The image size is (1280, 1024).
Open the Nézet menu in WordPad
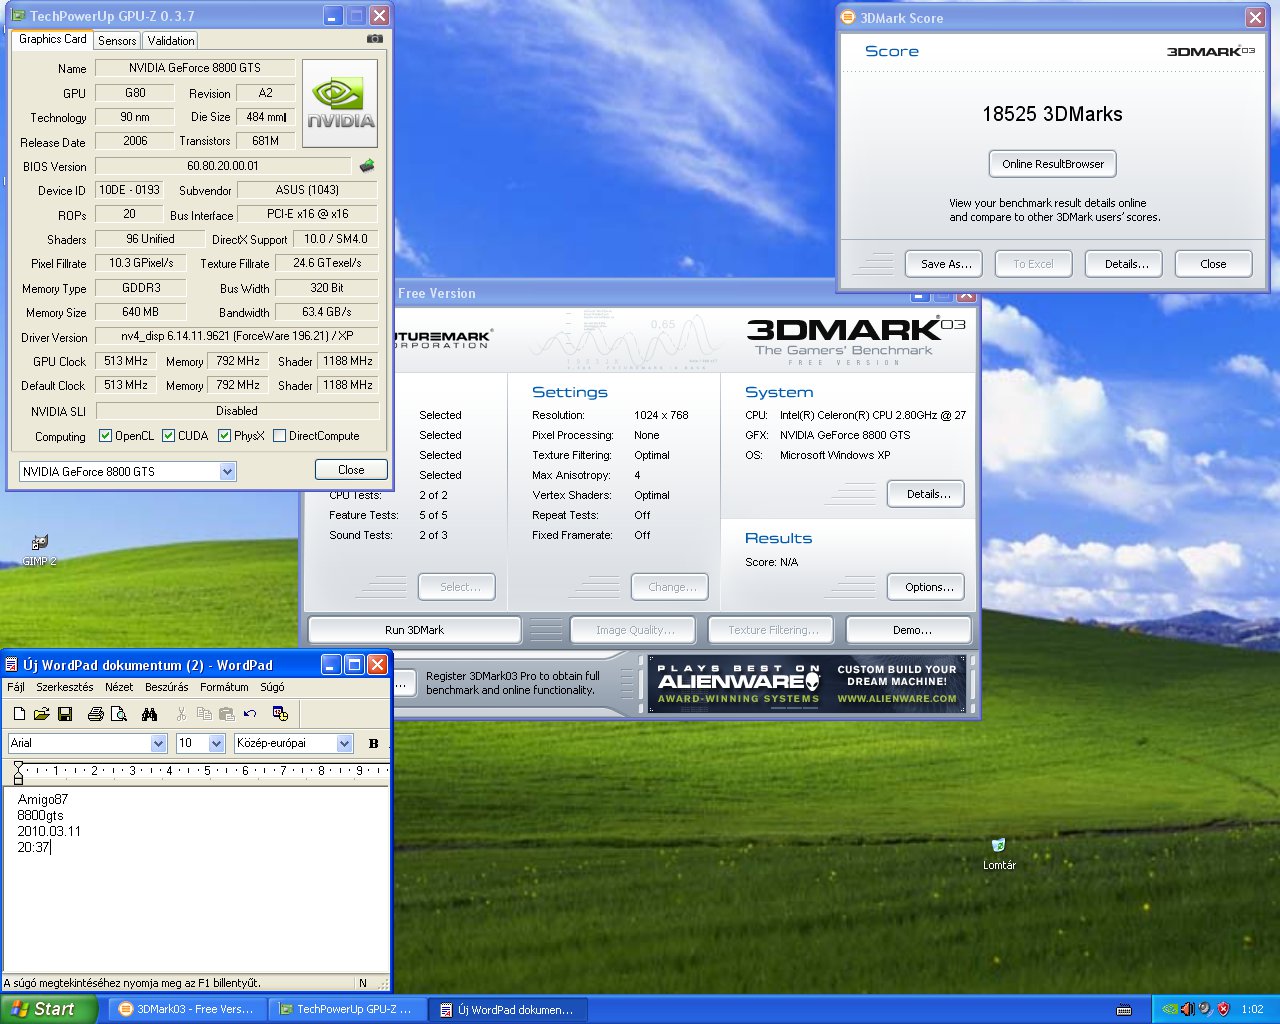pos(119,687)
